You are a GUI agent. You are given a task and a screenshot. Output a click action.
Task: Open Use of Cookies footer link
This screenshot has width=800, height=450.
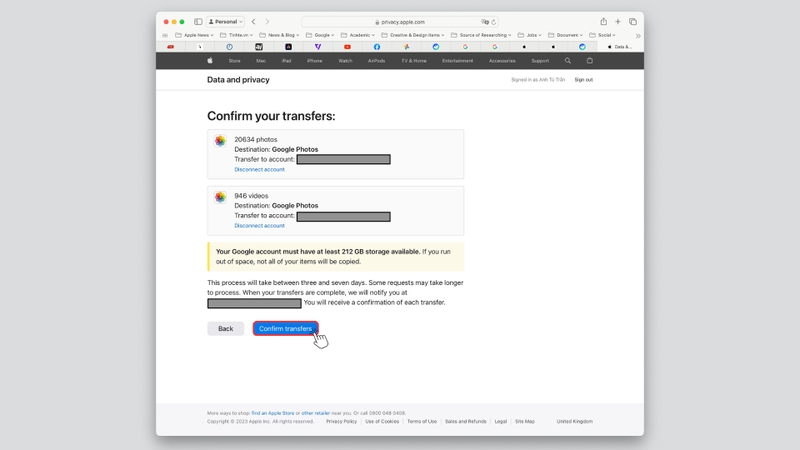point(382,421)
